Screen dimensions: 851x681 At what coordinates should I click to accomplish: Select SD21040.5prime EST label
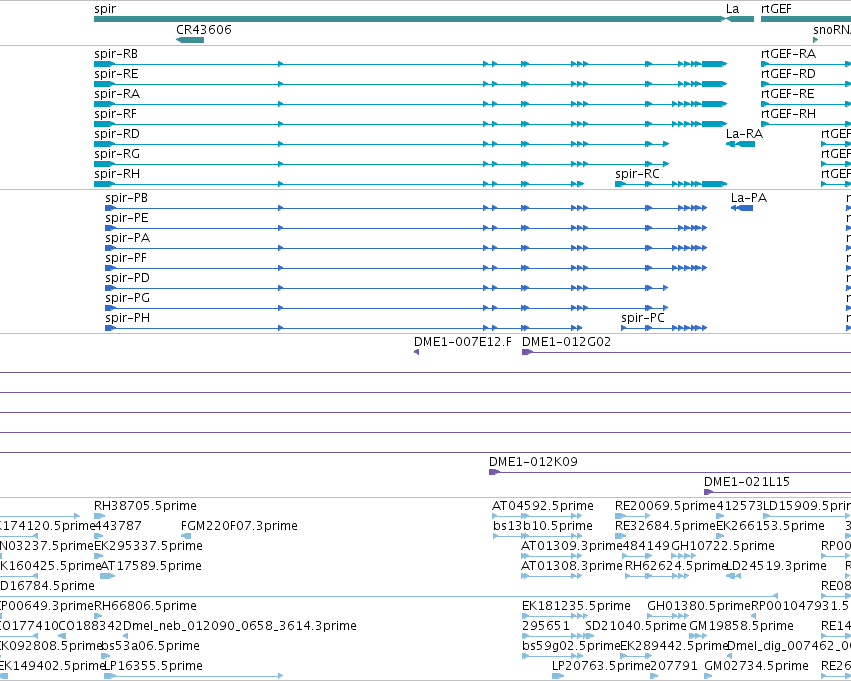pos(636,626)
